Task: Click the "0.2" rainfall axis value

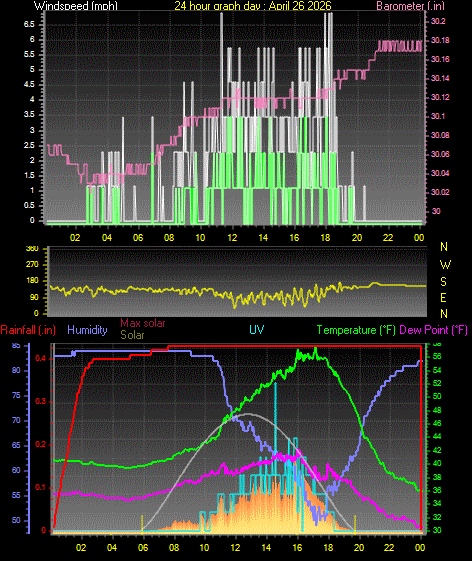Action: (x=41, y=444)
